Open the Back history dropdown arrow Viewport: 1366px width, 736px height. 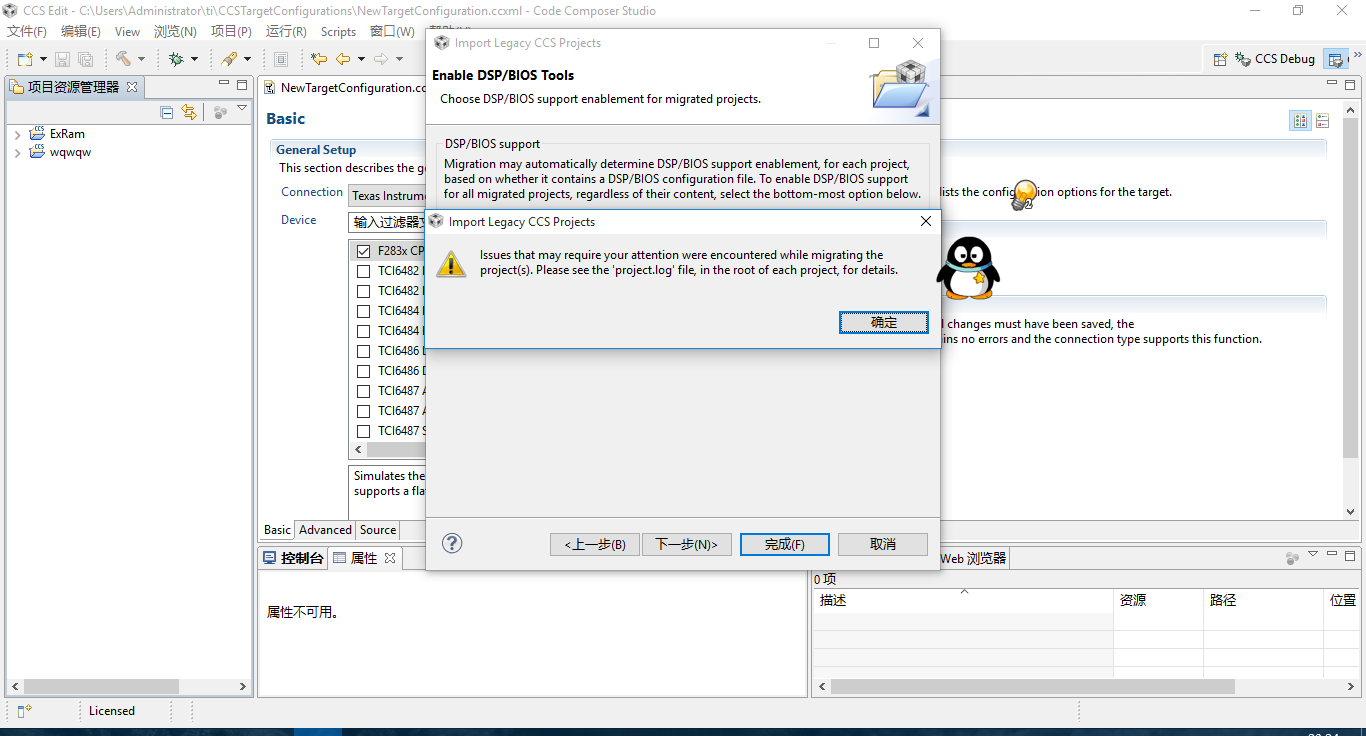360,60
